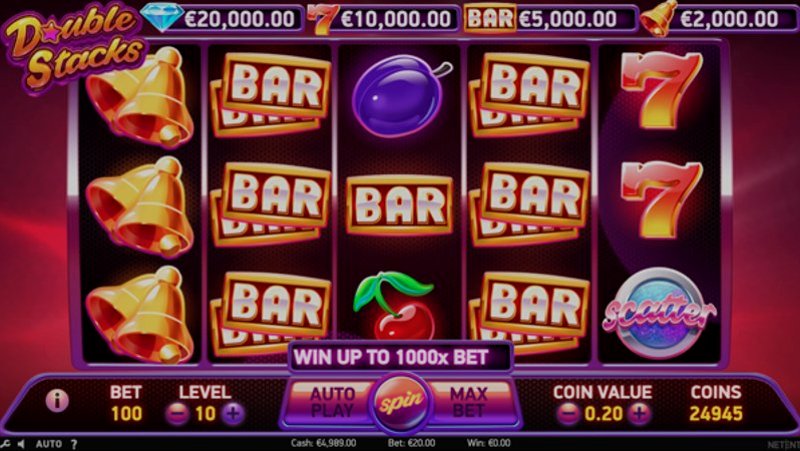Image resolution: width=800 pixels, height=451 pixels.
Task: Click the diamond jackpot icon at top
Action: coord(162,16)
